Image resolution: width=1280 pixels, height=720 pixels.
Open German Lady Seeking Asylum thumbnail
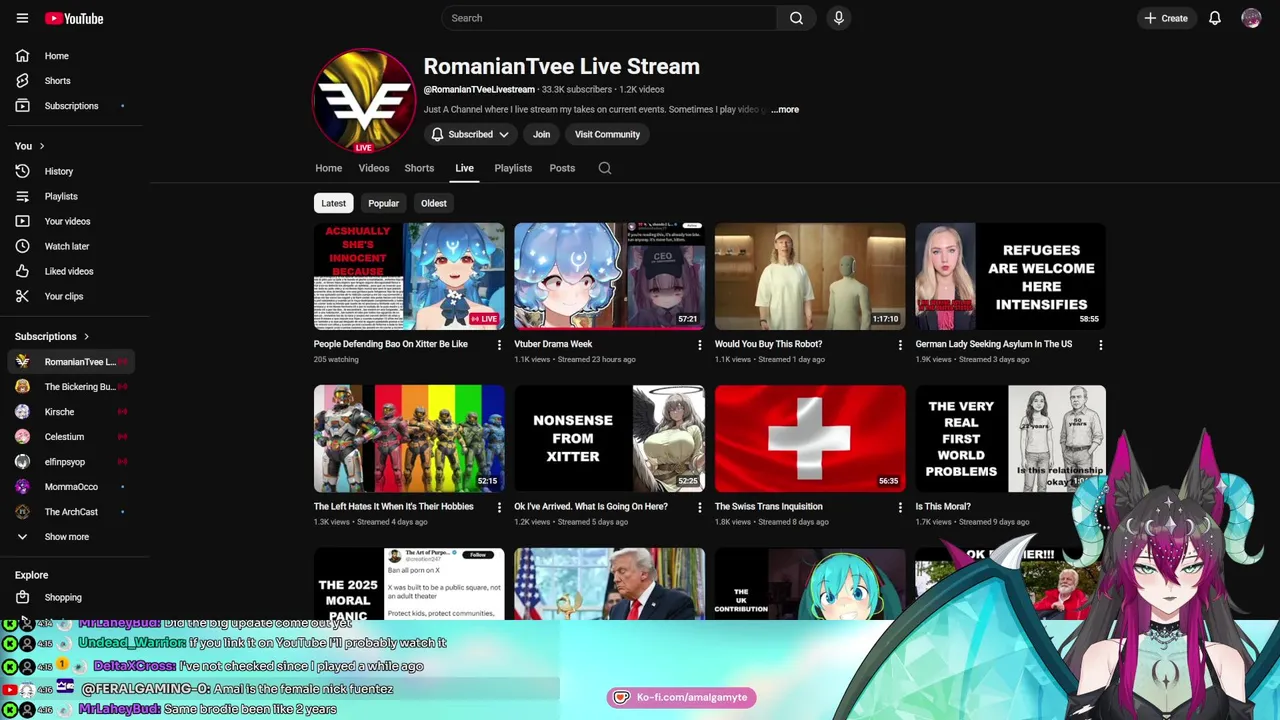1010,276
